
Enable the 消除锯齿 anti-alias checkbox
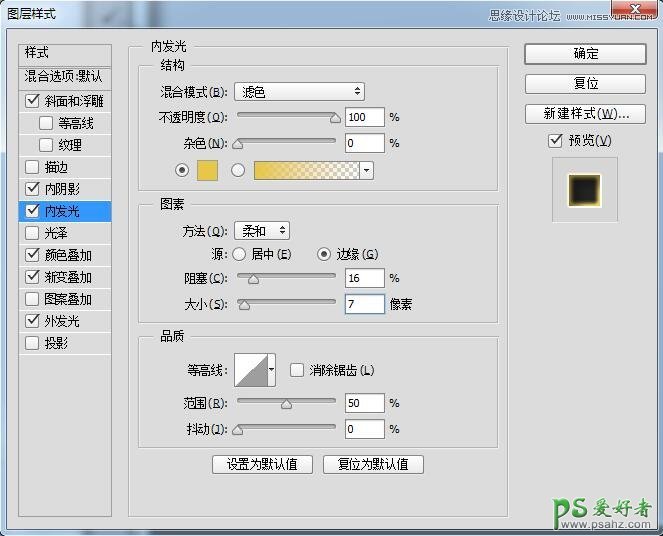[297, 370]
